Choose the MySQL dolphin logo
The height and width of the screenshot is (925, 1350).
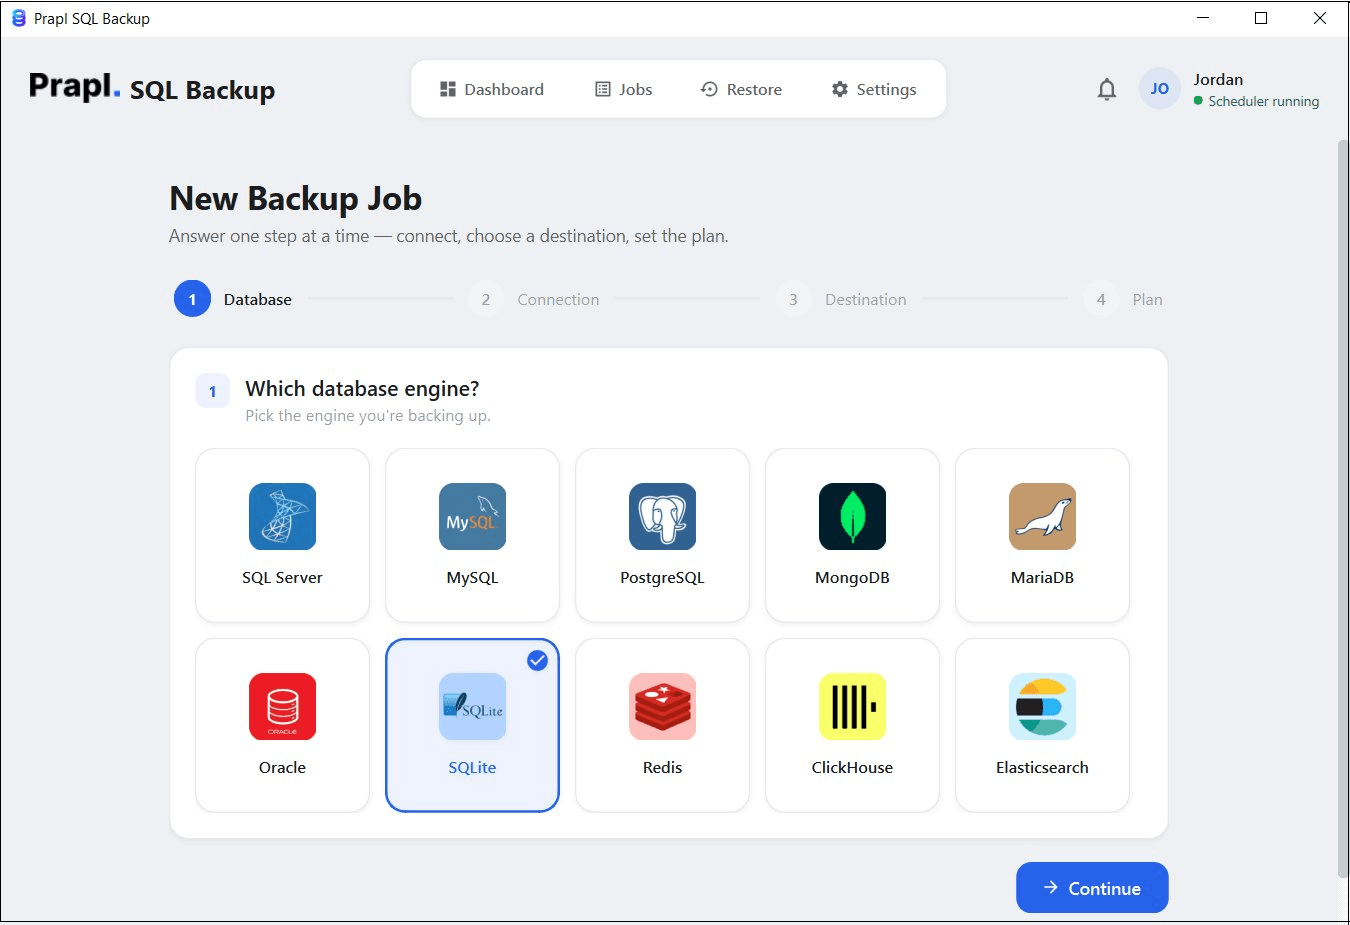[x=472, y=516]
